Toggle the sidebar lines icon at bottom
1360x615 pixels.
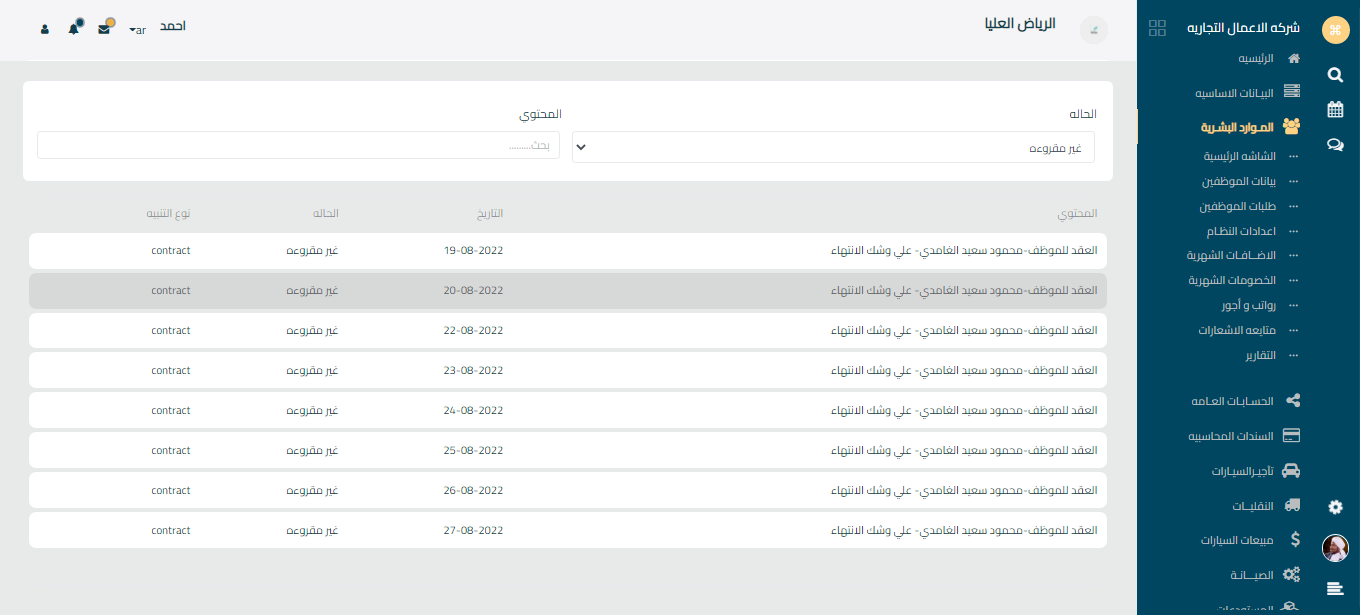(1335, 588)
